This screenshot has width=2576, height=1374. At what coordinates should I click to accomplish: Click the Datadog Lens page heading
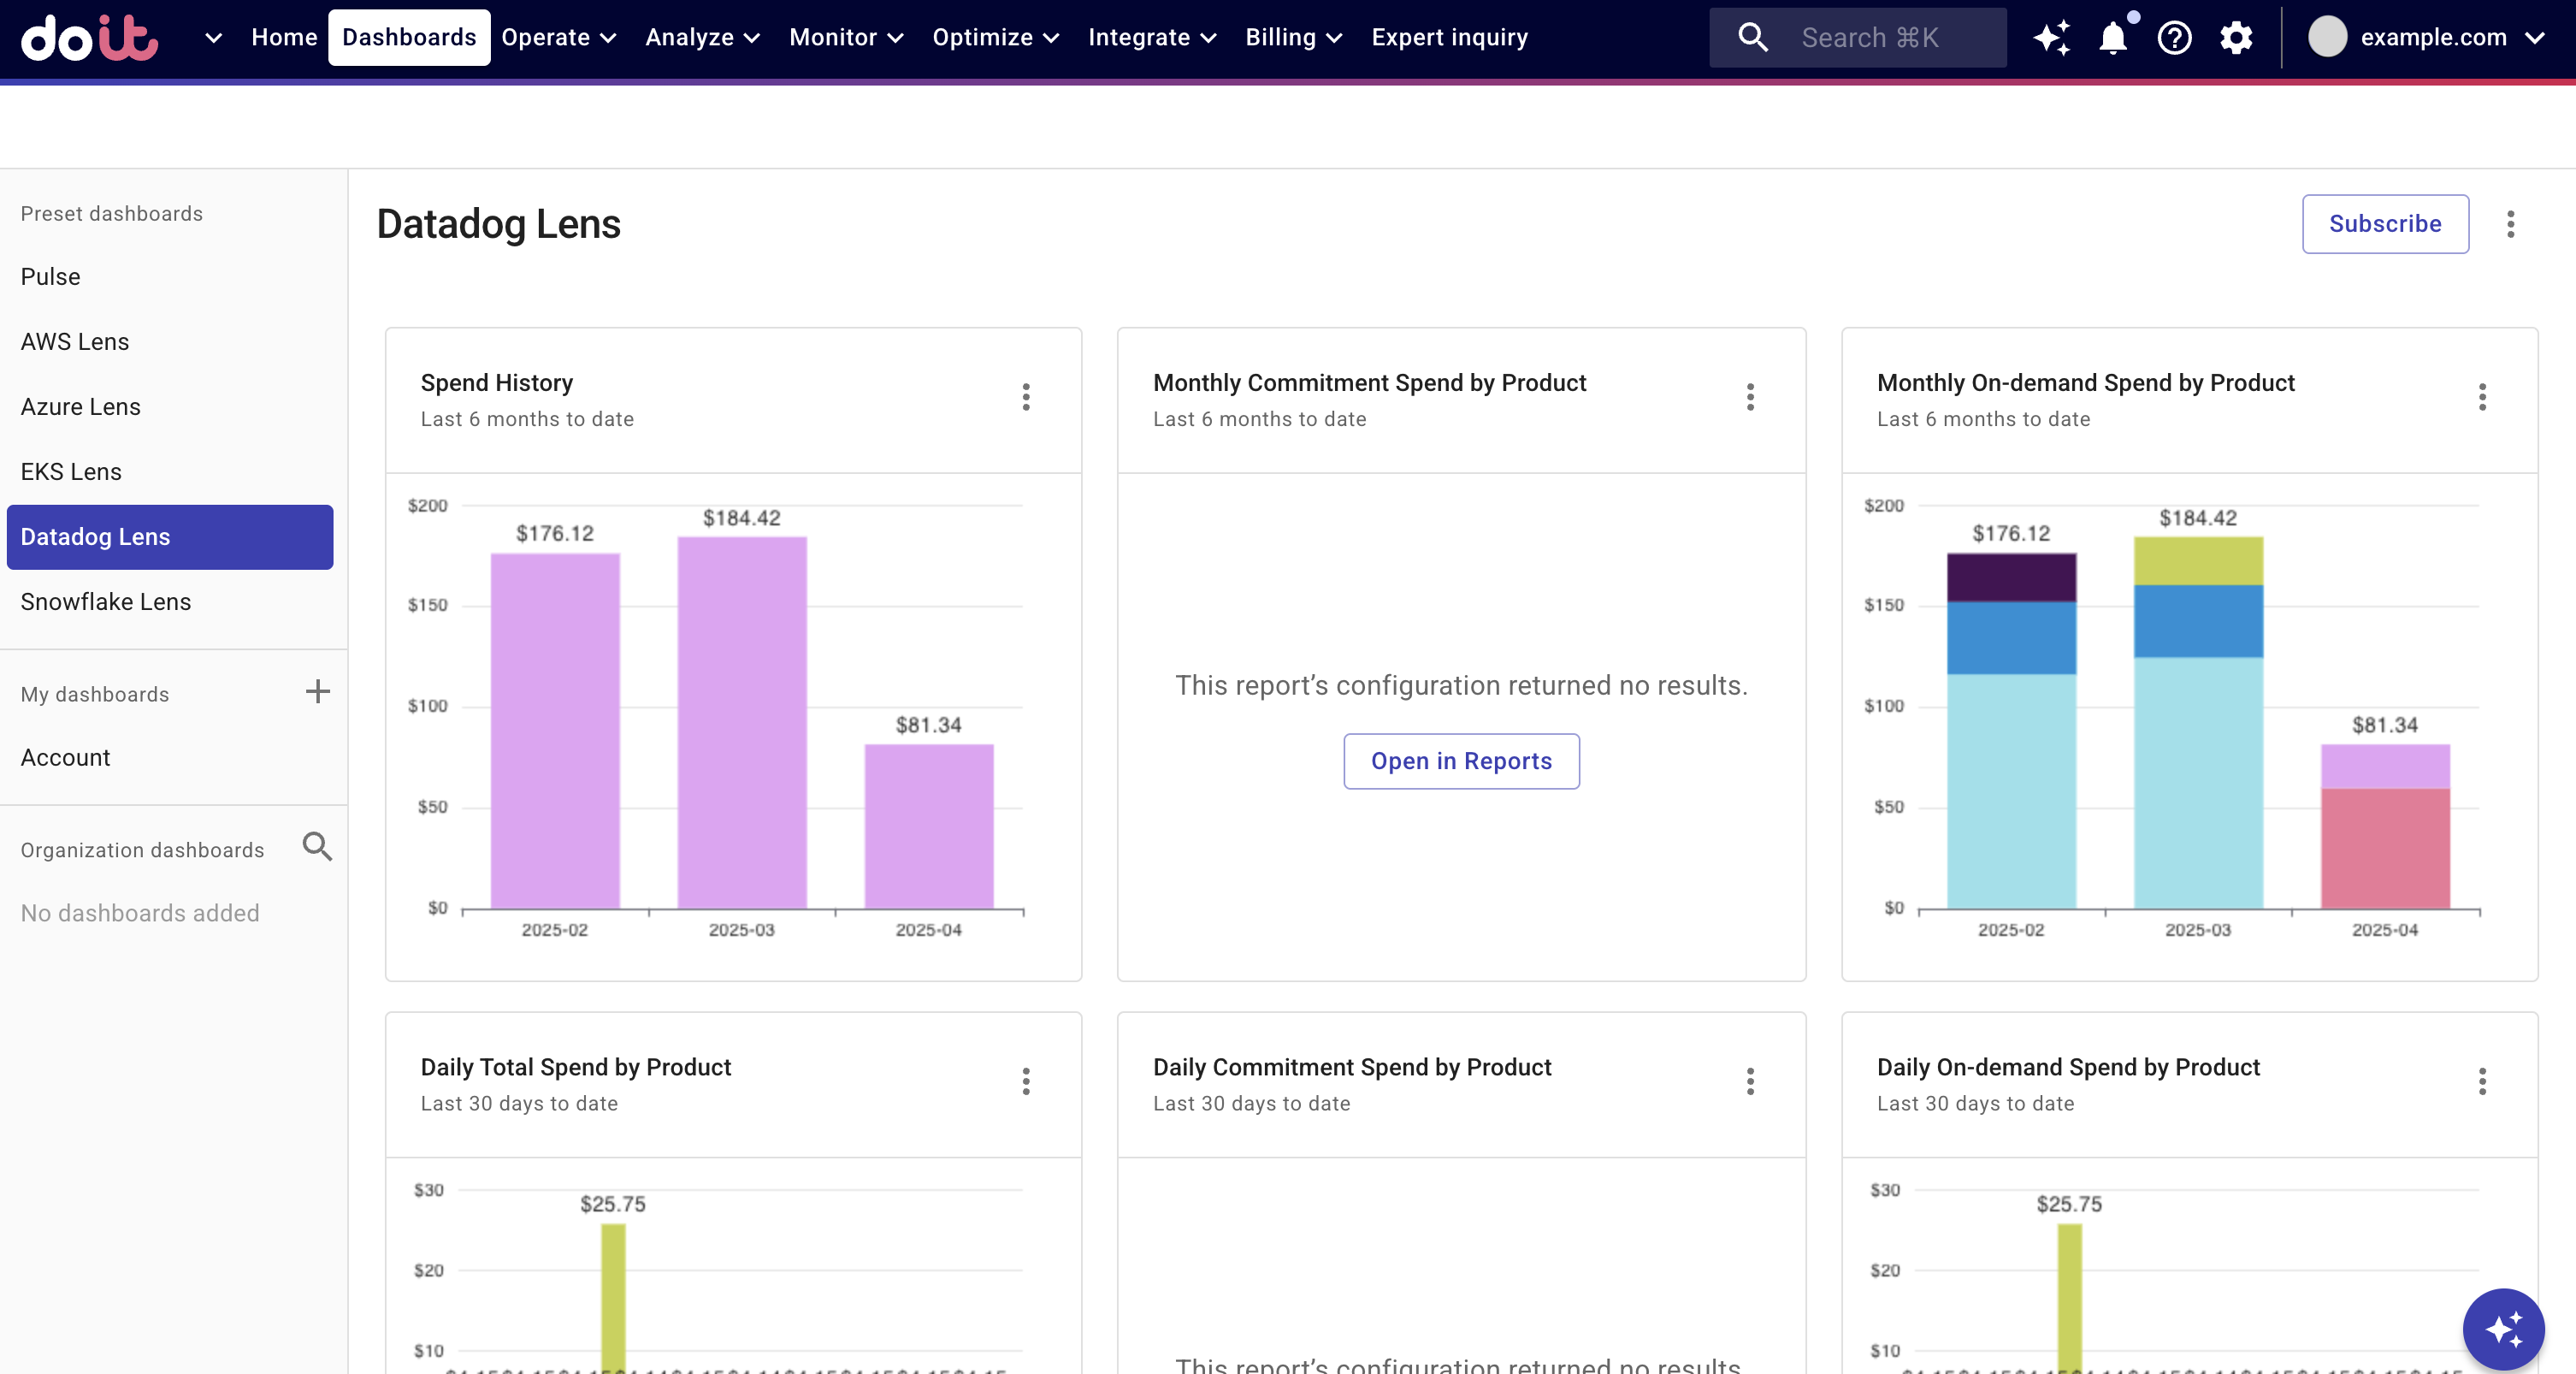click(498, 224)
